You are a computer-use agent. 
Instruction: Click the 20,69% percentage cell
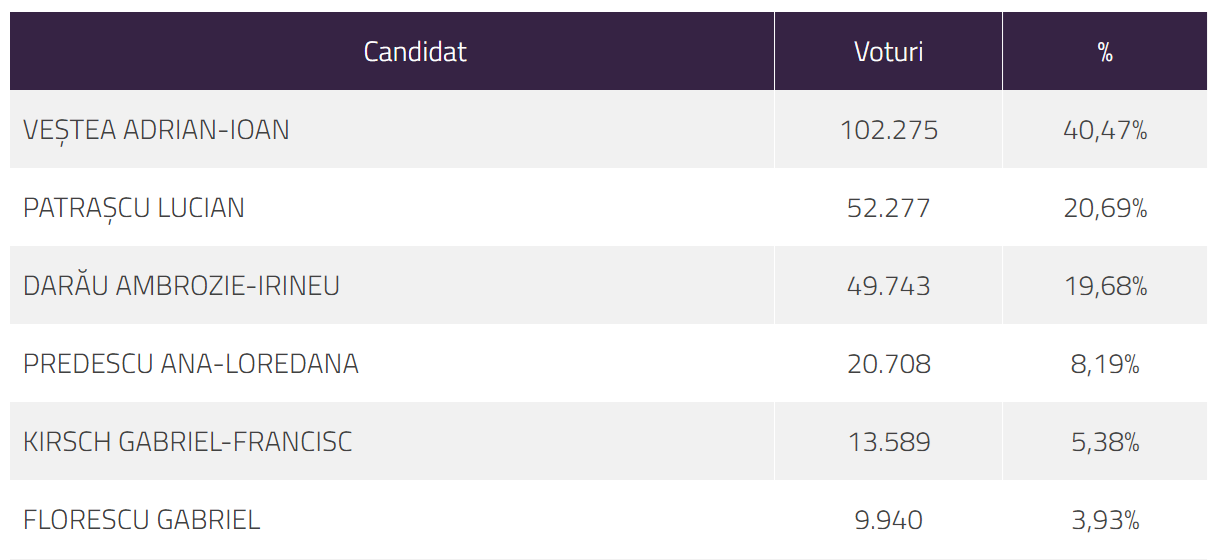coord(1104,208)
